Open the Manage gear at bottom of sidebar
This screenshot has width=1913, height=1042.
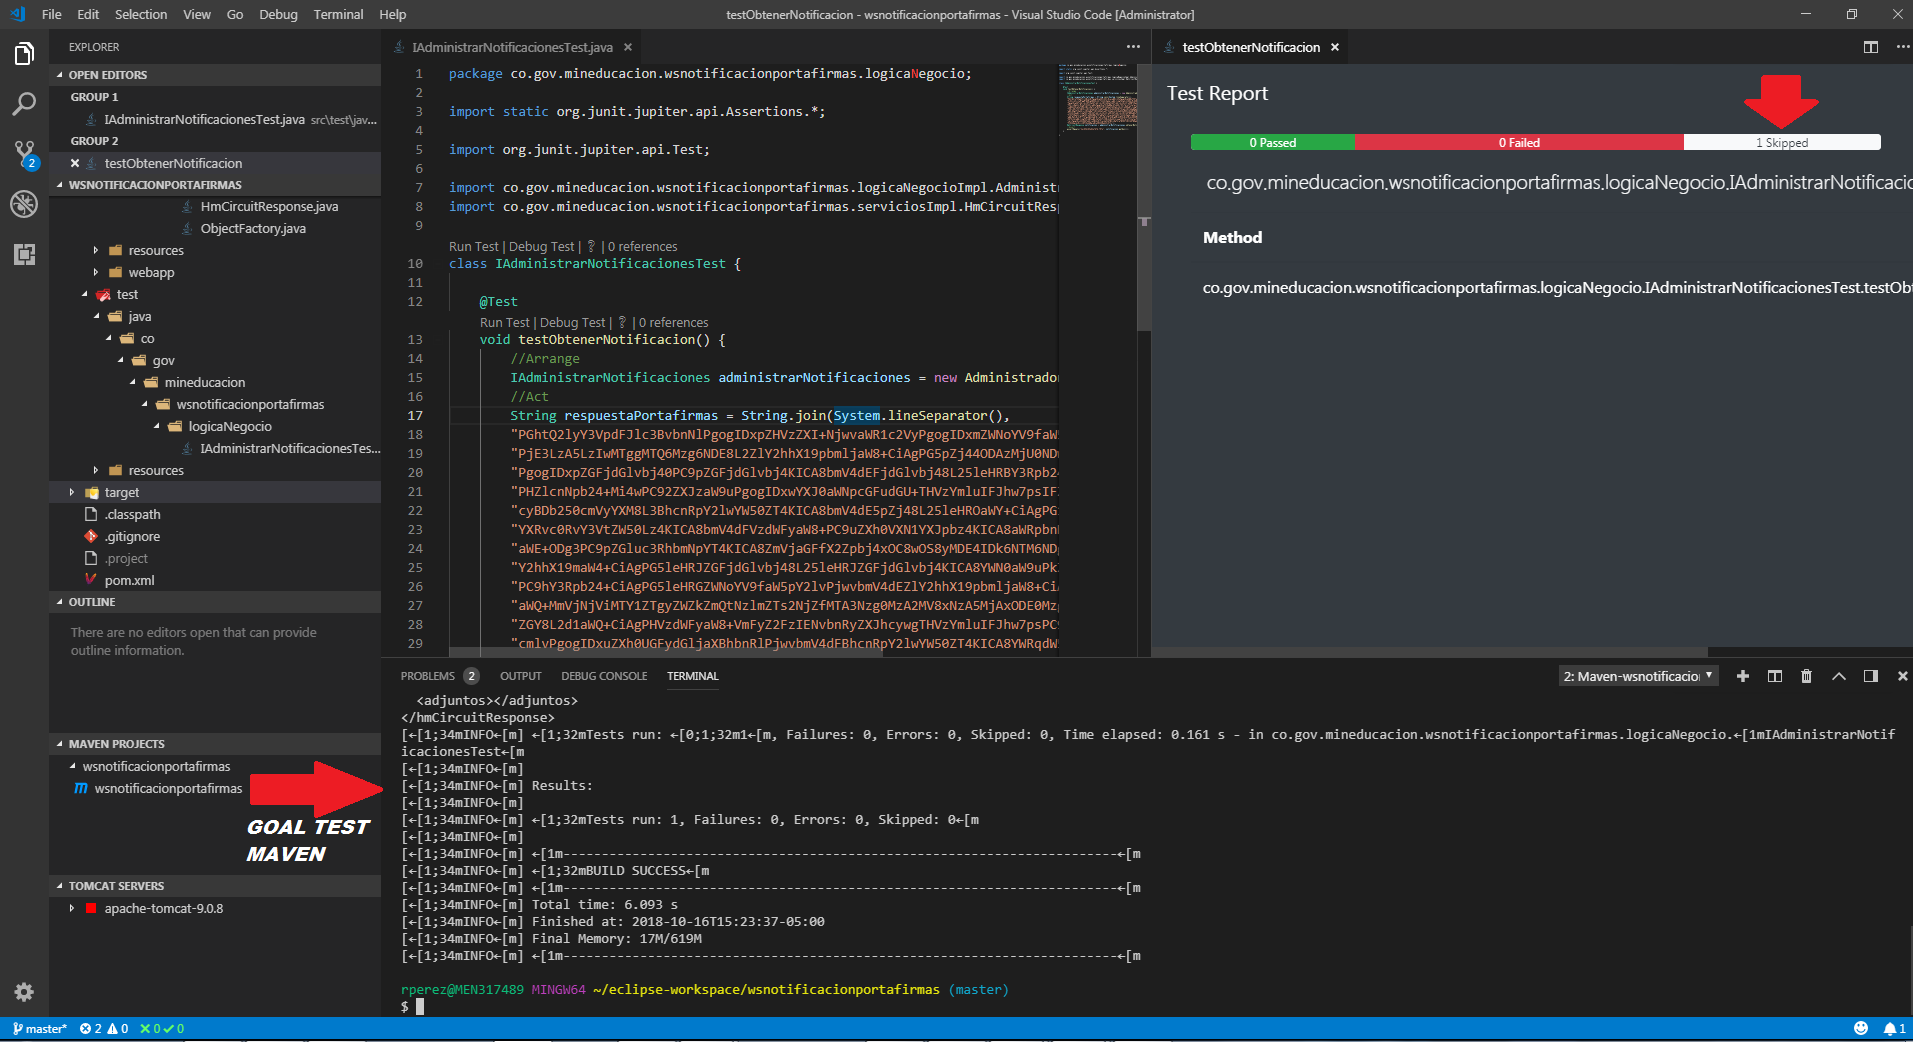pyautogui.click(x=24, y=992)
